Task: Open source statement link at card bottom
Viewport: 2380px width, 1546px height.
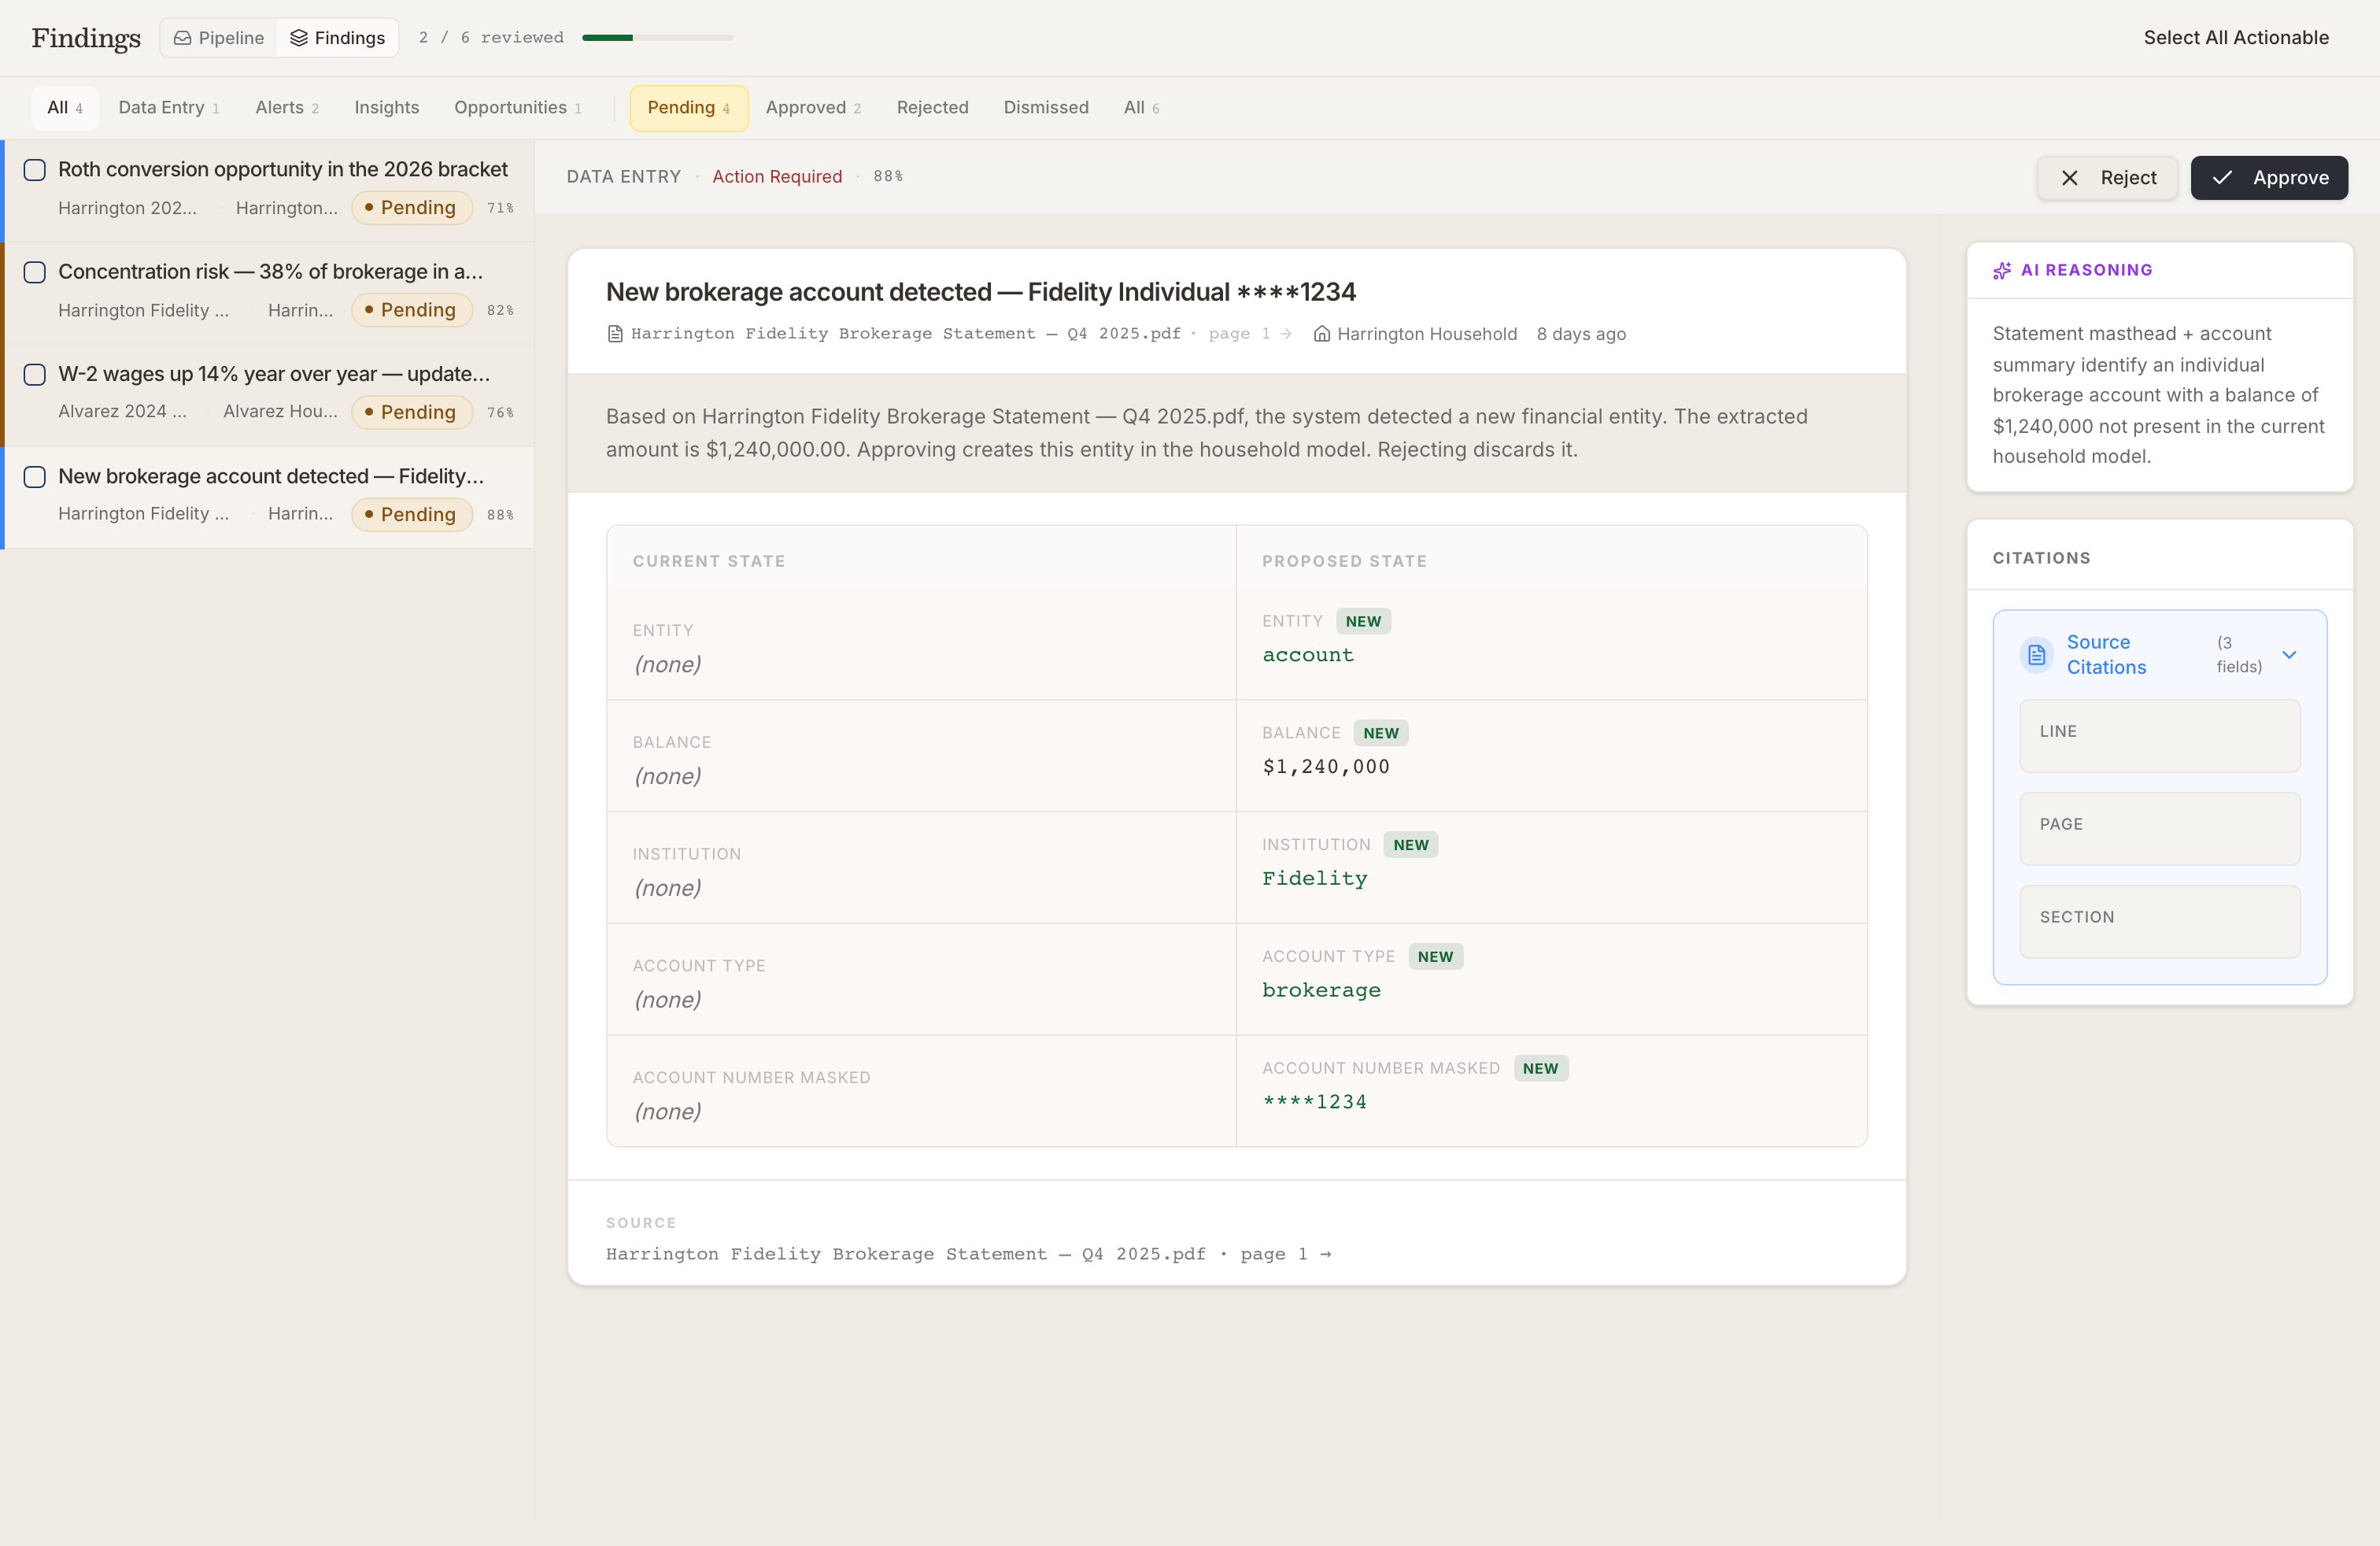Action: pyautogui.click(x=968, y=1254)
